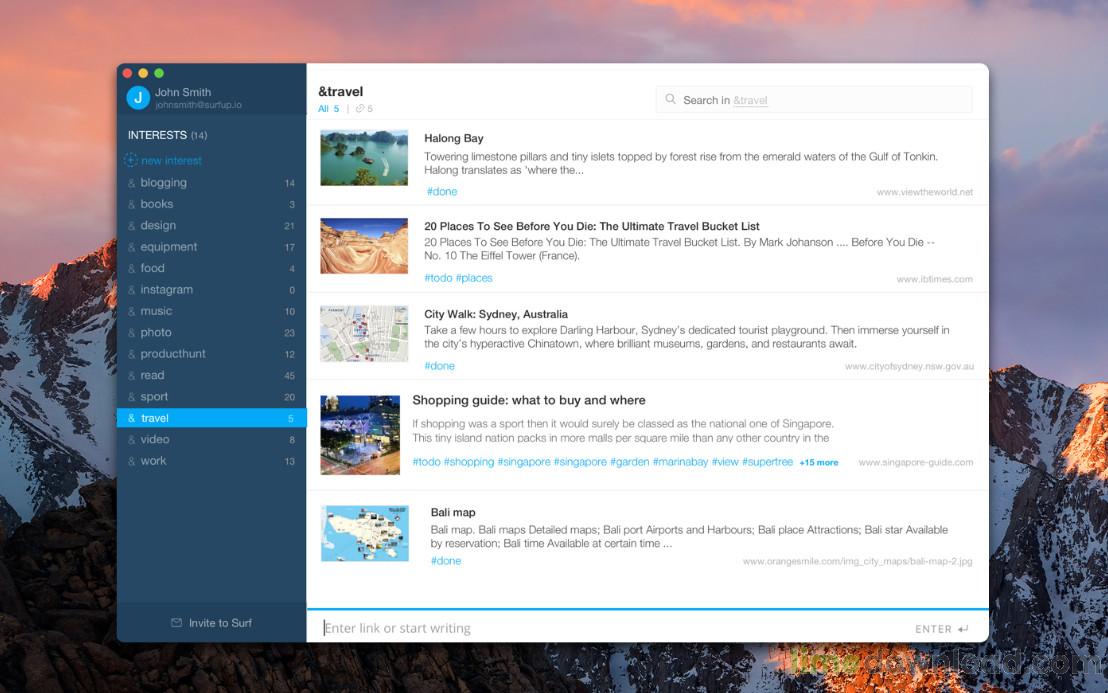Focus the Search in &travel field

(x=820, y=100)
